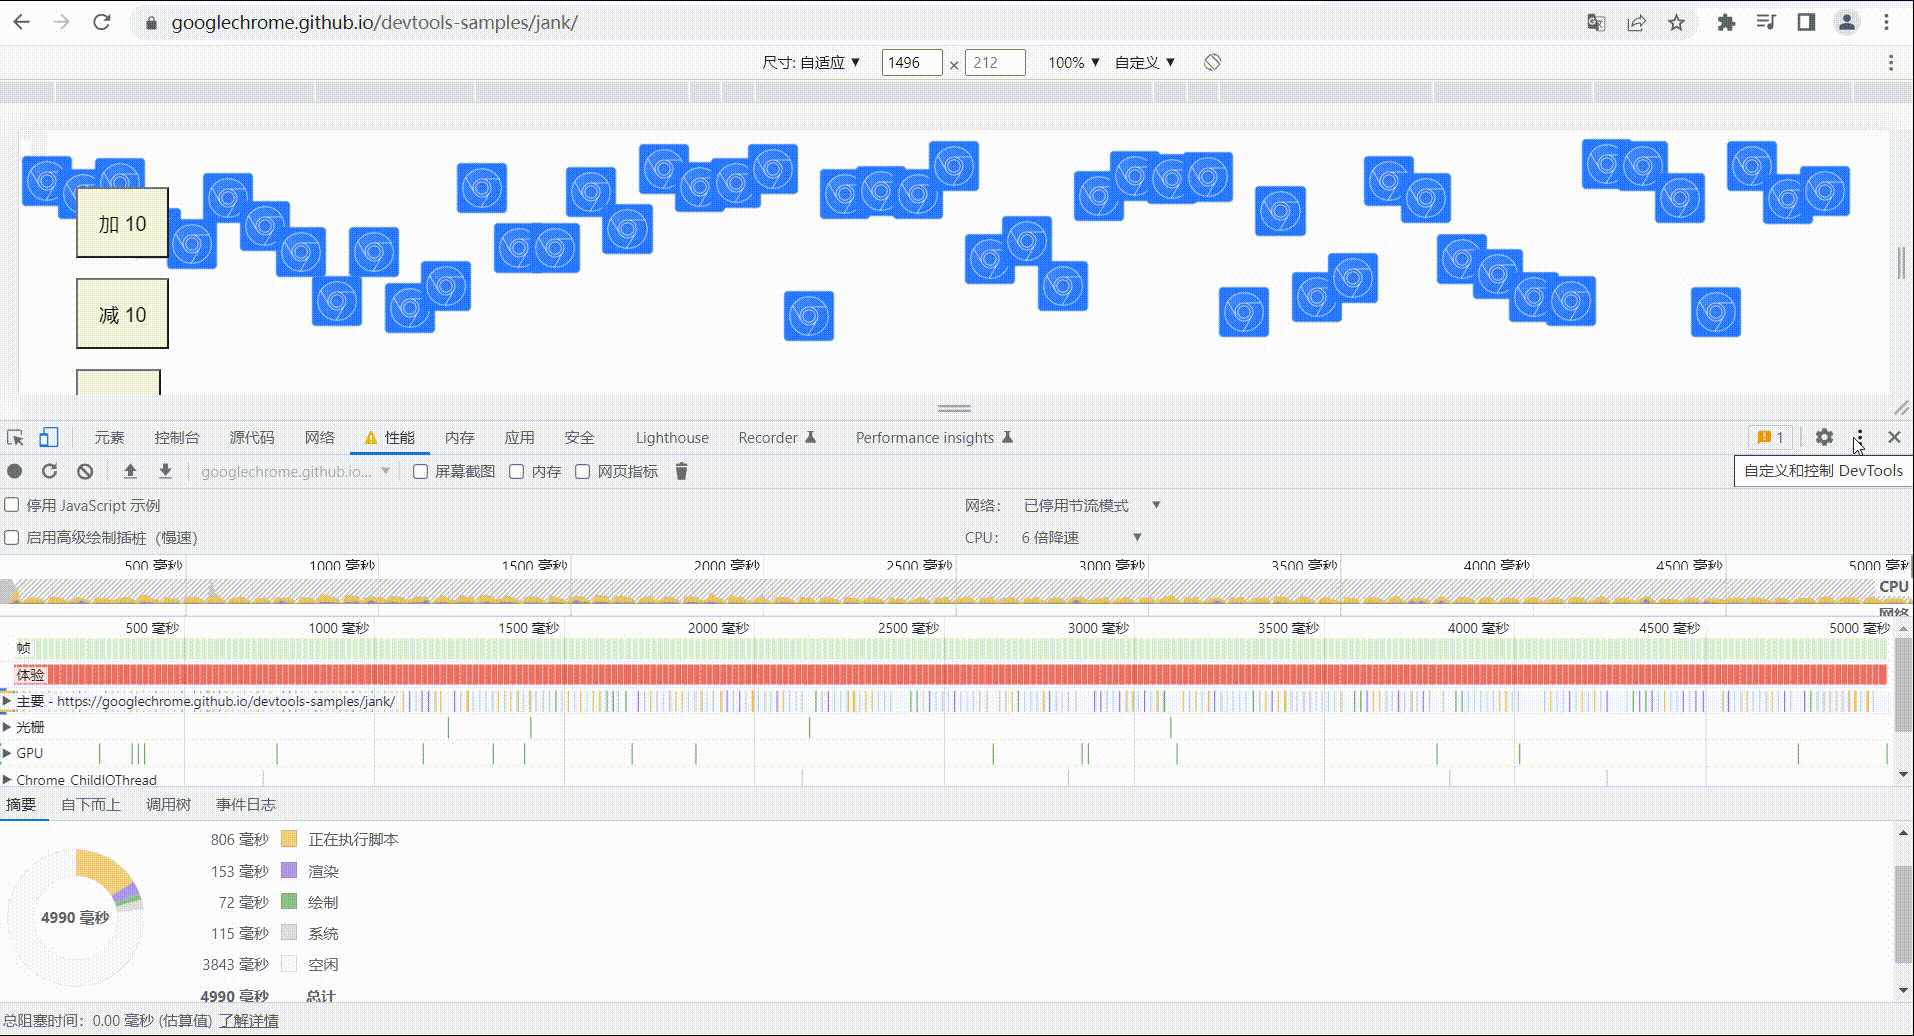Open device toolbar more options menu
Screen dimensions: 1914x1036
point(1891,62)
